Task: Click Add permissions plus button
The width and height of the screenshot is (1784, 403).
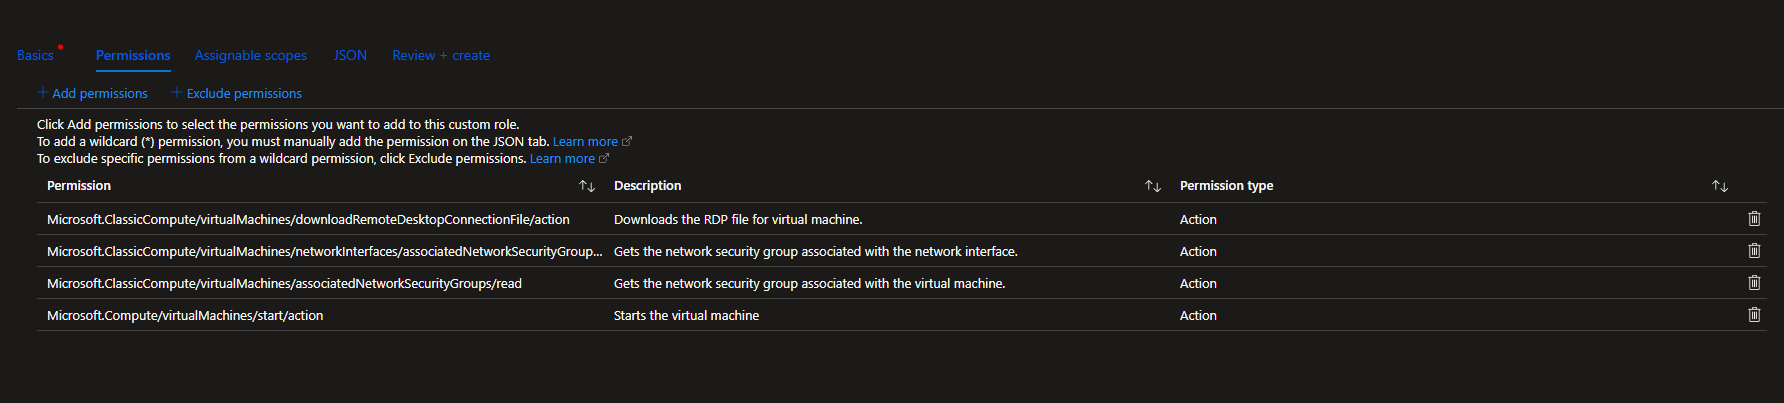Action: click(x=92, y=93)
